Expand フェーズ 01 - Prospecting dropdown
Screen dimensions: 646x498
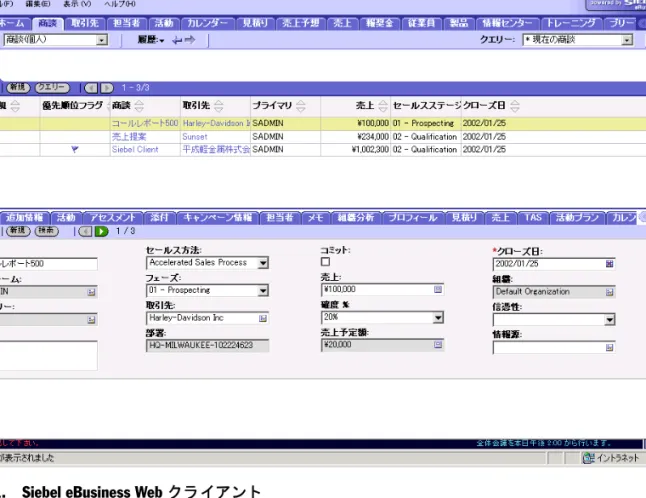pyautogui.click(x=263, y=291)
